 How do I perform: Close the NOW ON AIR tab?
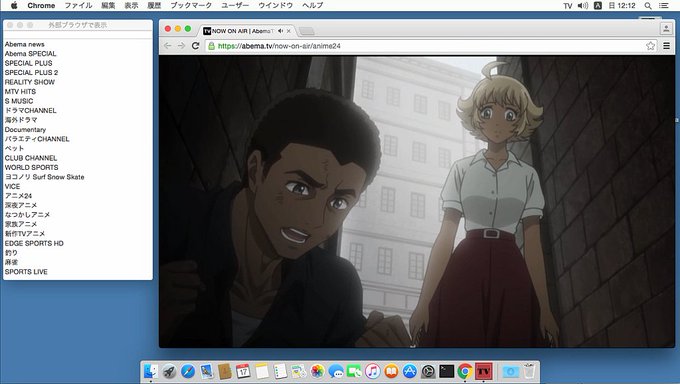pos(289,31)
